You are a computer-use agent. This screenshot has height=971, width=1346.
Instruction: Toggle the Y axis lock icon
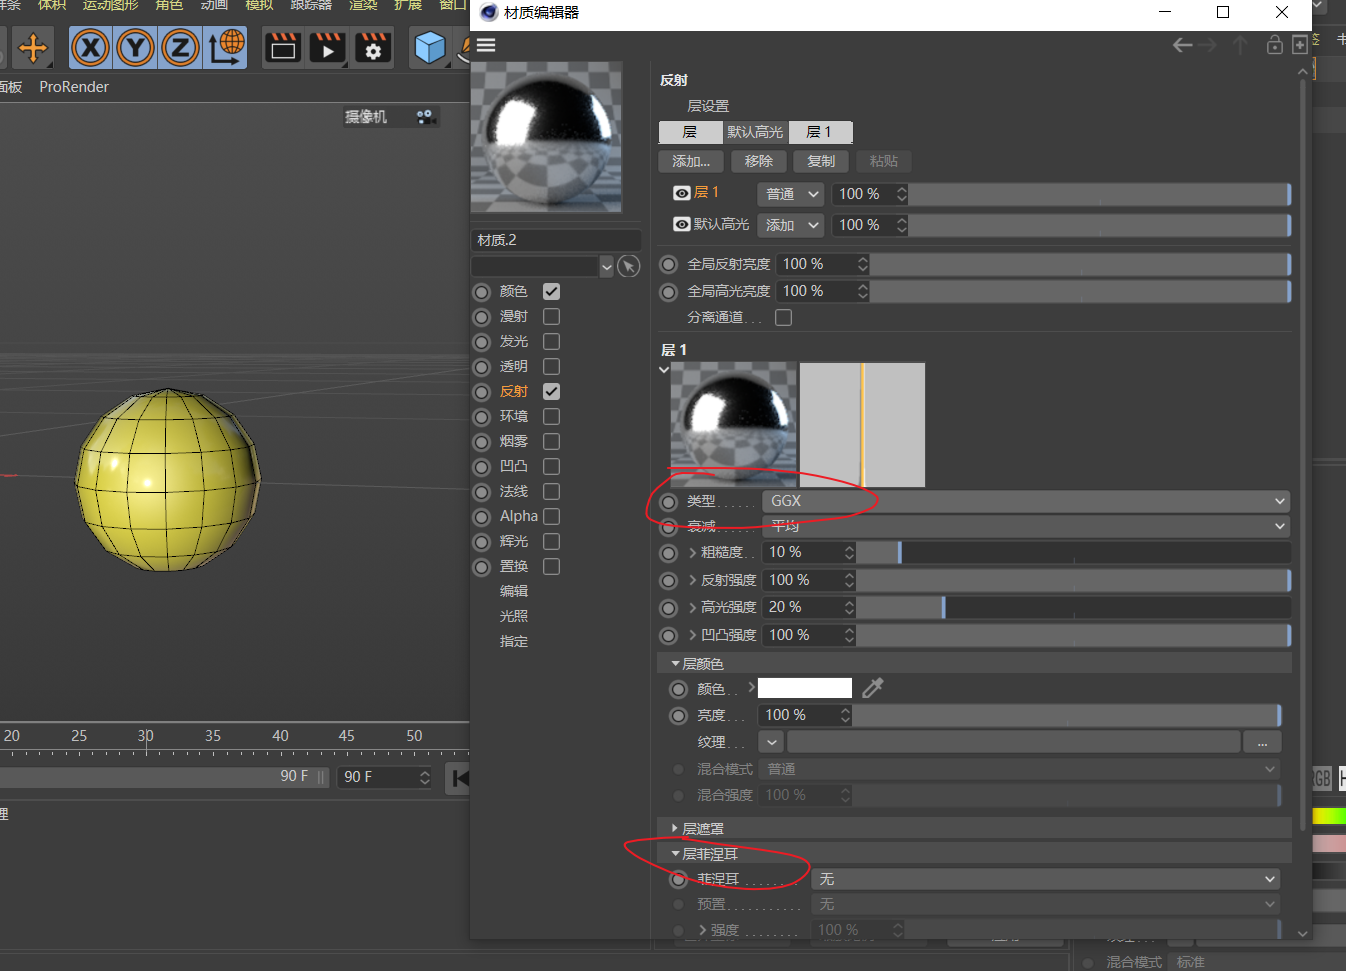[135, 48]
